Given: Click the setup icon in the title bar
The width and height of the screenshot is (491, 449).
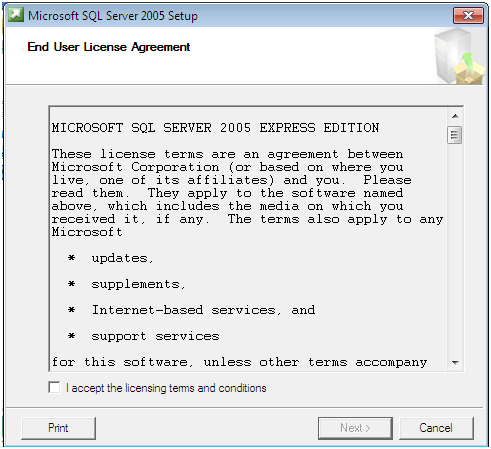Looking at the screenshot, I should 16,15.
